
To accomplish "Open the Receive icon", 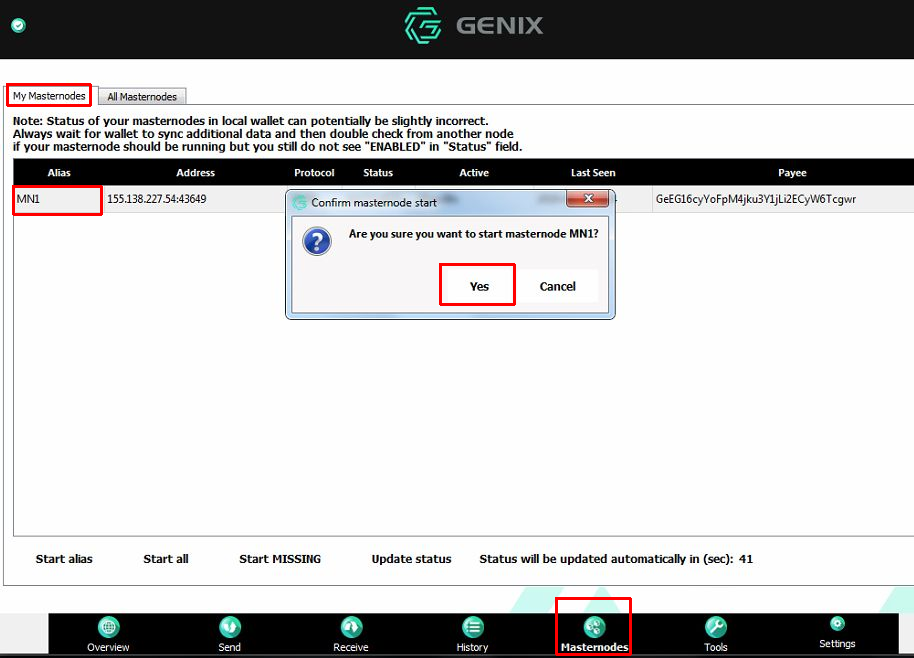I will tap(351, 628).
